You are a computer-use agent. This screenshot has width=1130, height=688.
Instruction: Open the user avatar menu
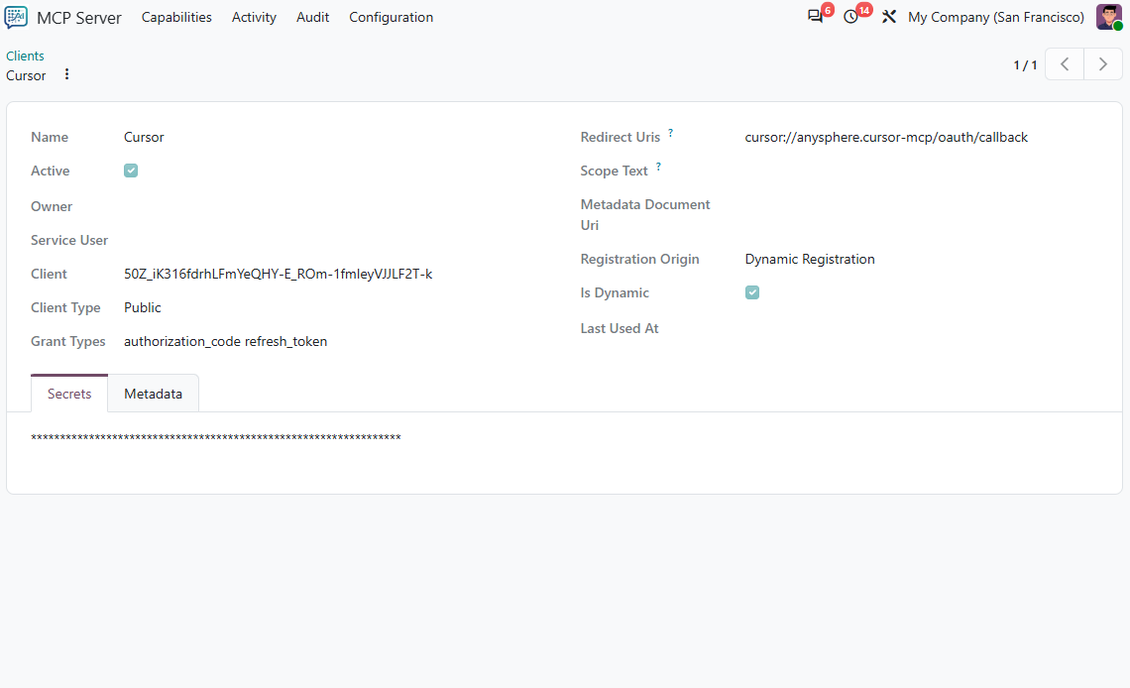[x=1108, y=17]
